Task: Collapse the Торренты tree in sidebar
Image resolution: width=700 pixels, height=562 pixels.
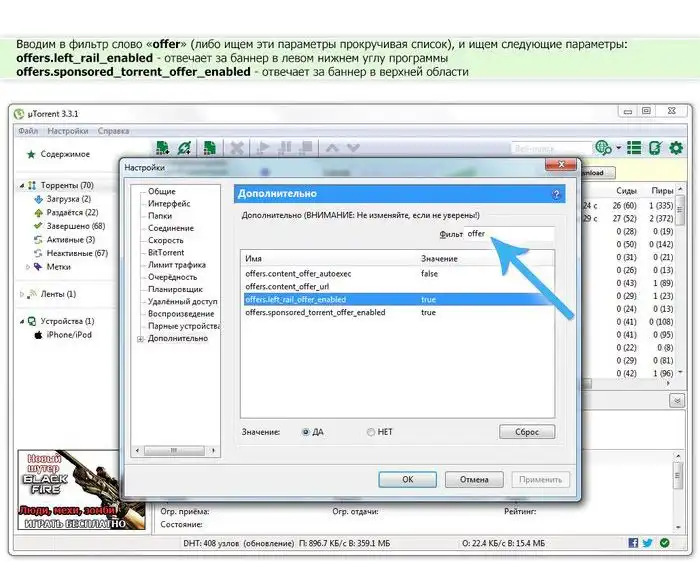Action: click(x=23, y=185)
